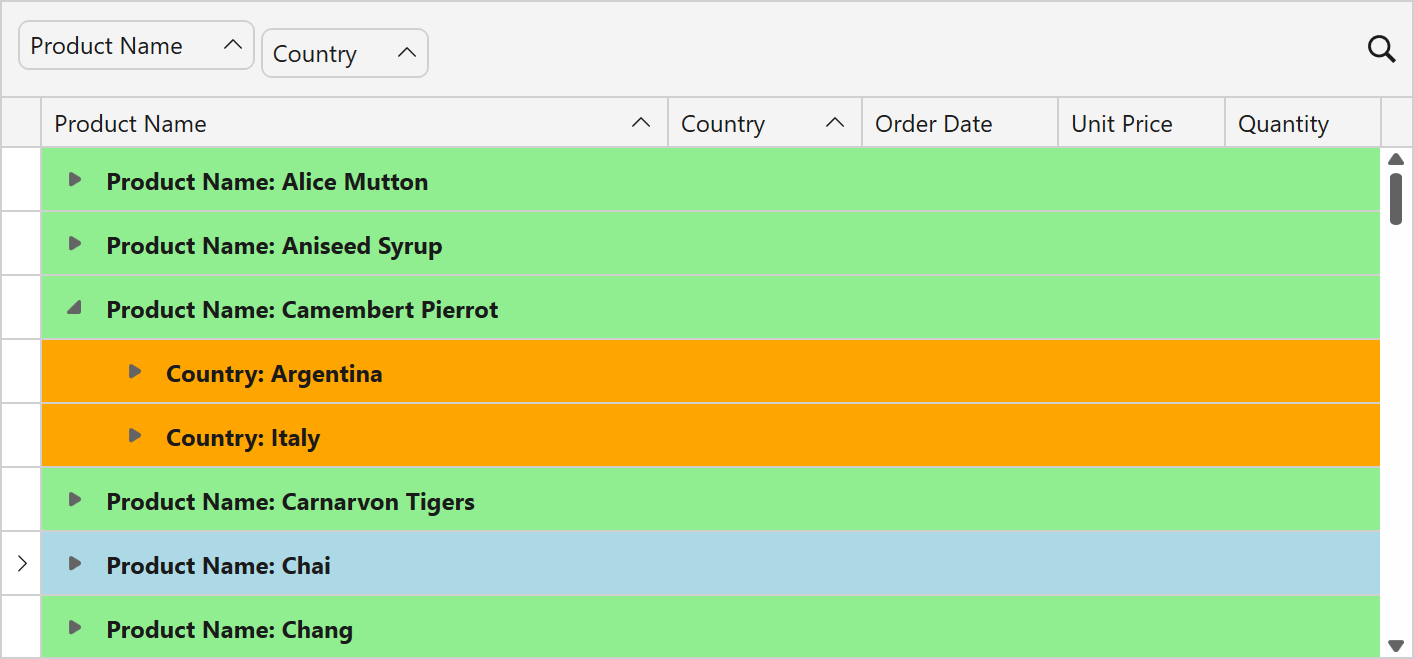This screenshot has height=659, width=1414.
Task: Click sort arrow in Country column header
Action: click(835, 123)
